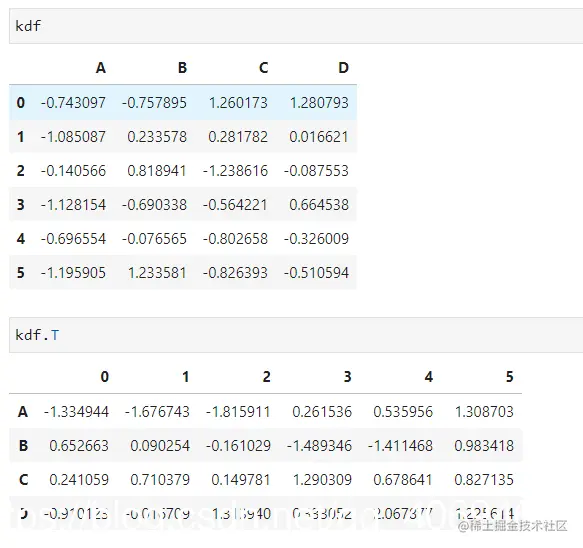The width and height of the screenshot is (583, 548).
Task: Click row label A in transposed table
Action: point(23,412)
